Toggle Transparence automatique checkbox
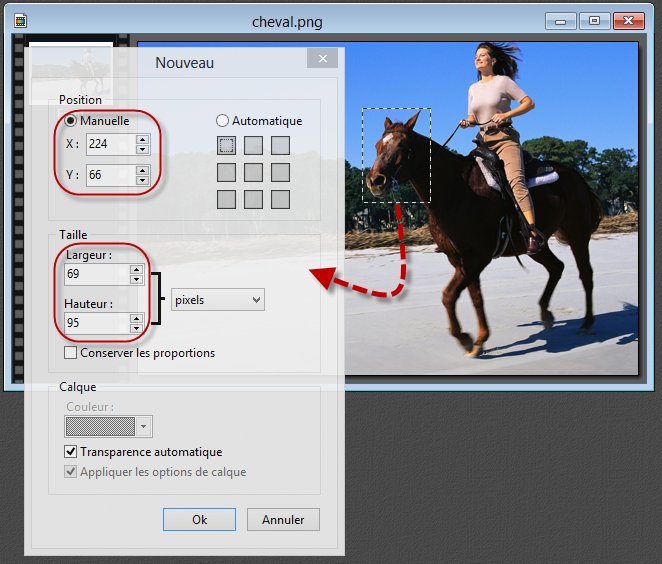Image resolution: width=662 pixels, height=564 pixels. (71, 451)
